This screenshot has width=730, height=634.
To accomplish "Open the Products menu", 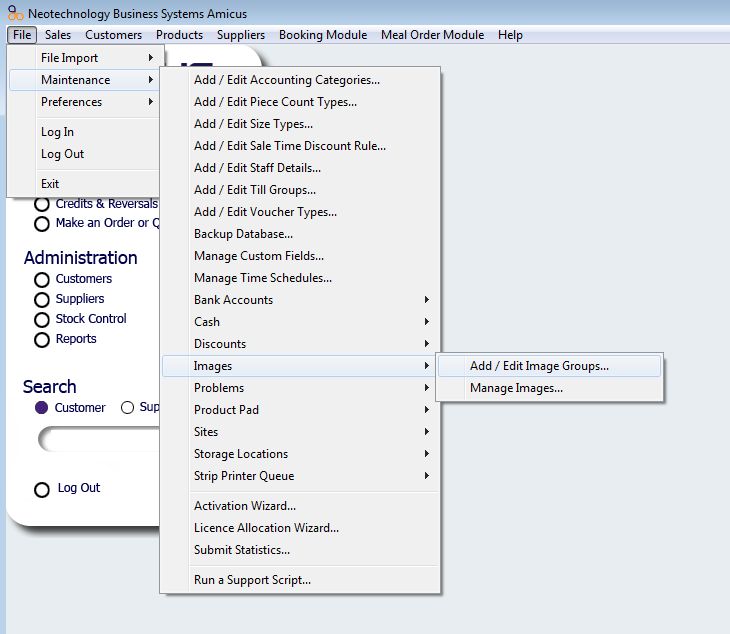I will pos(179,35).
